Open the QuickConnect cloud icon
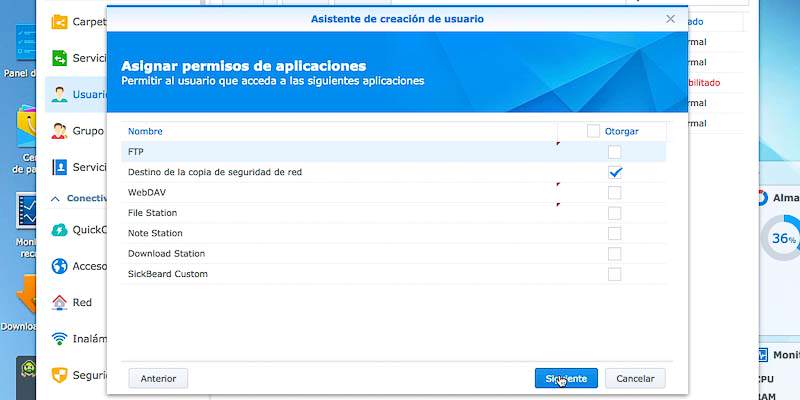The height and width of the screenshot is (400, 800). pos(59,230)
